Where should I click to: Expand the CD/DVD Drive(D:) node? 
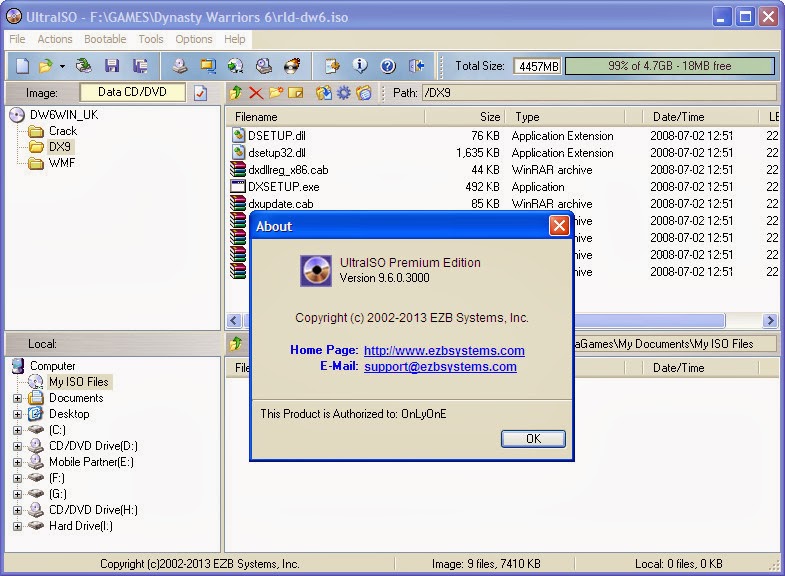pos(18,446)
